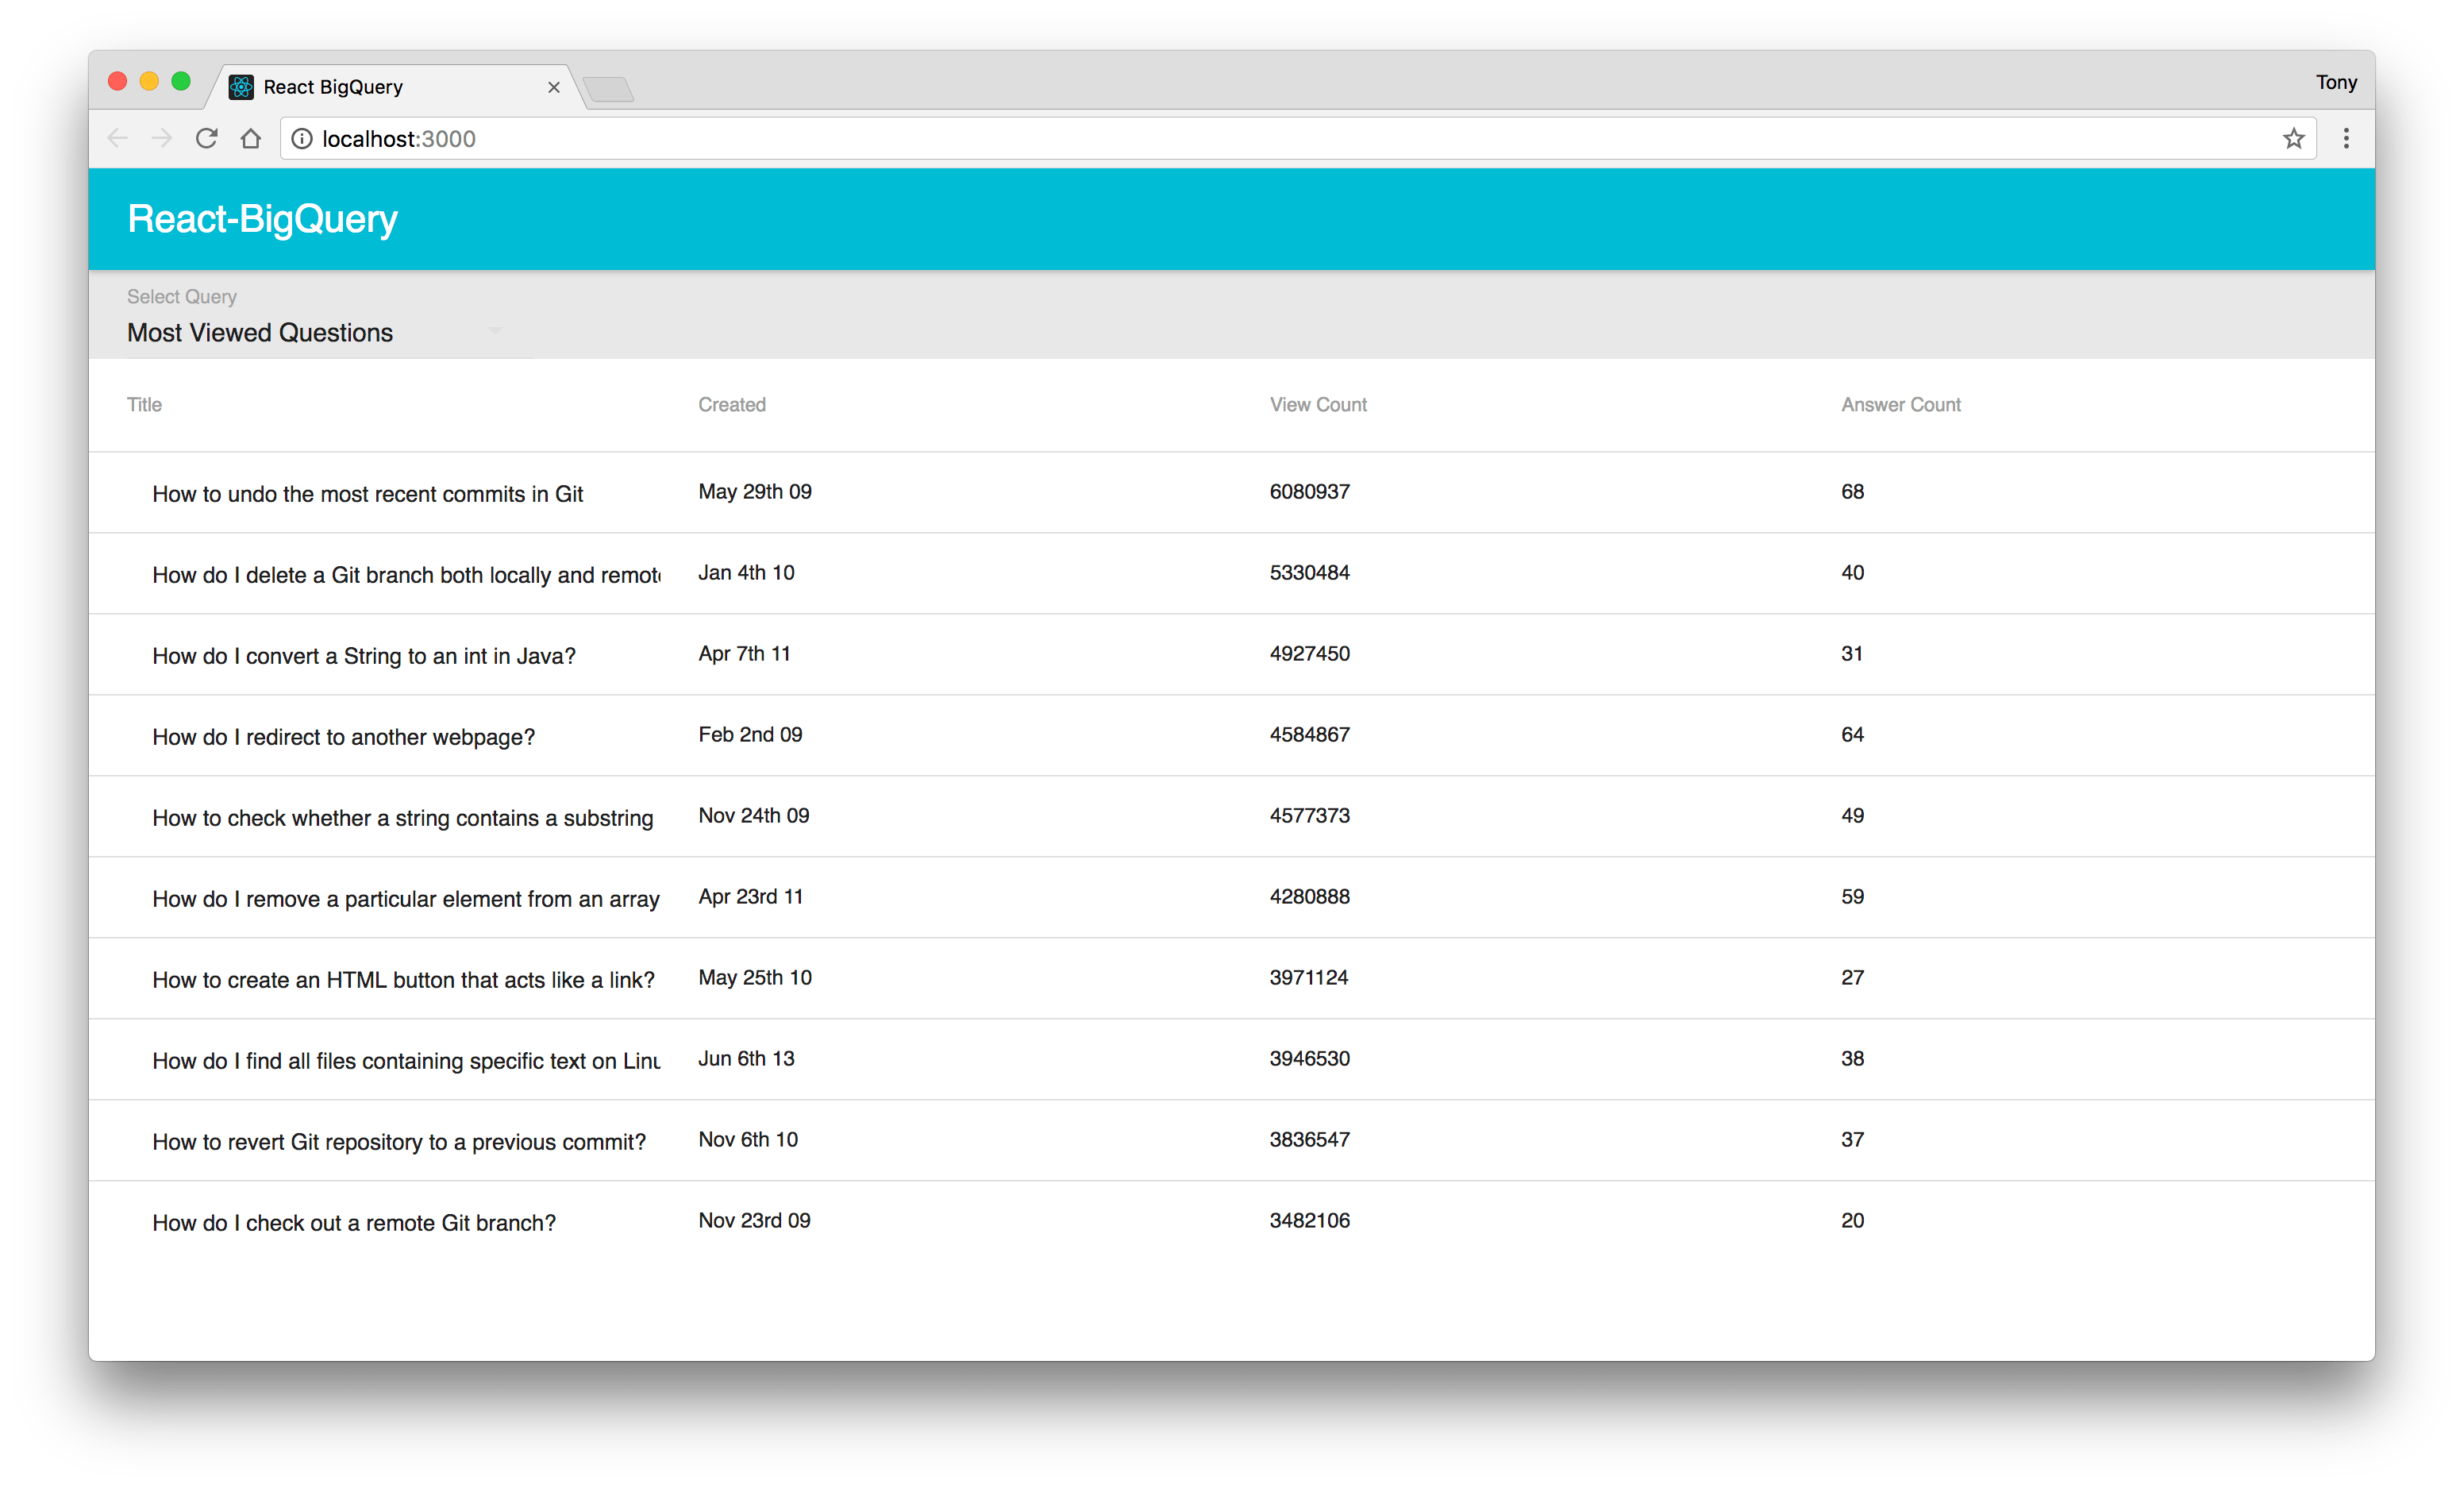This screenshot has width=2464, height=1488.
Task: Open the Select Query dropdown
Action: pyautogui.click(x=310, y=332)
